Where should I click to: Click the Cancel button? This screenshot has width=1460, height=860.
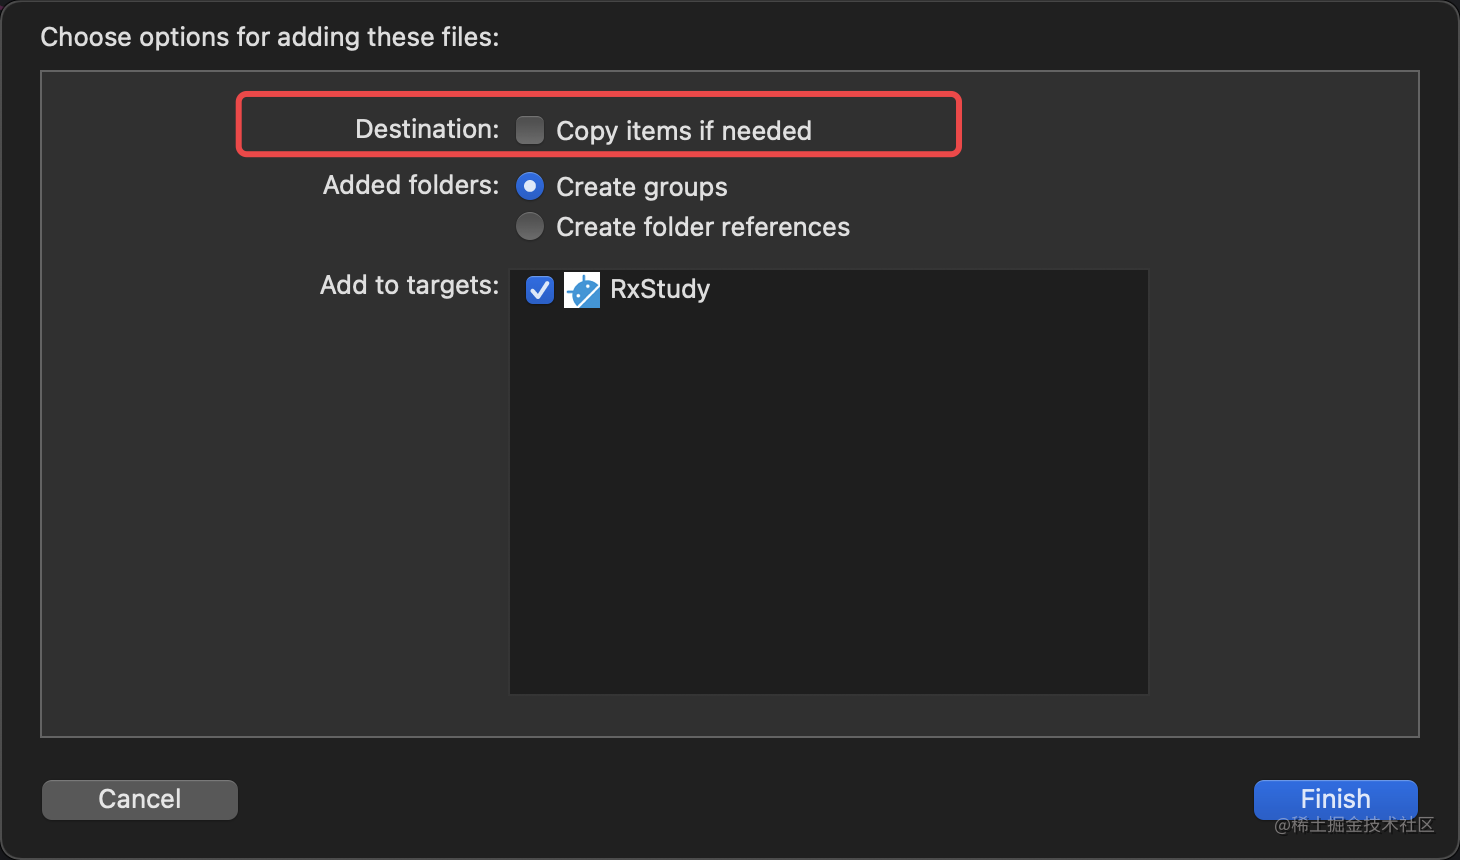(x=140, y=799)
